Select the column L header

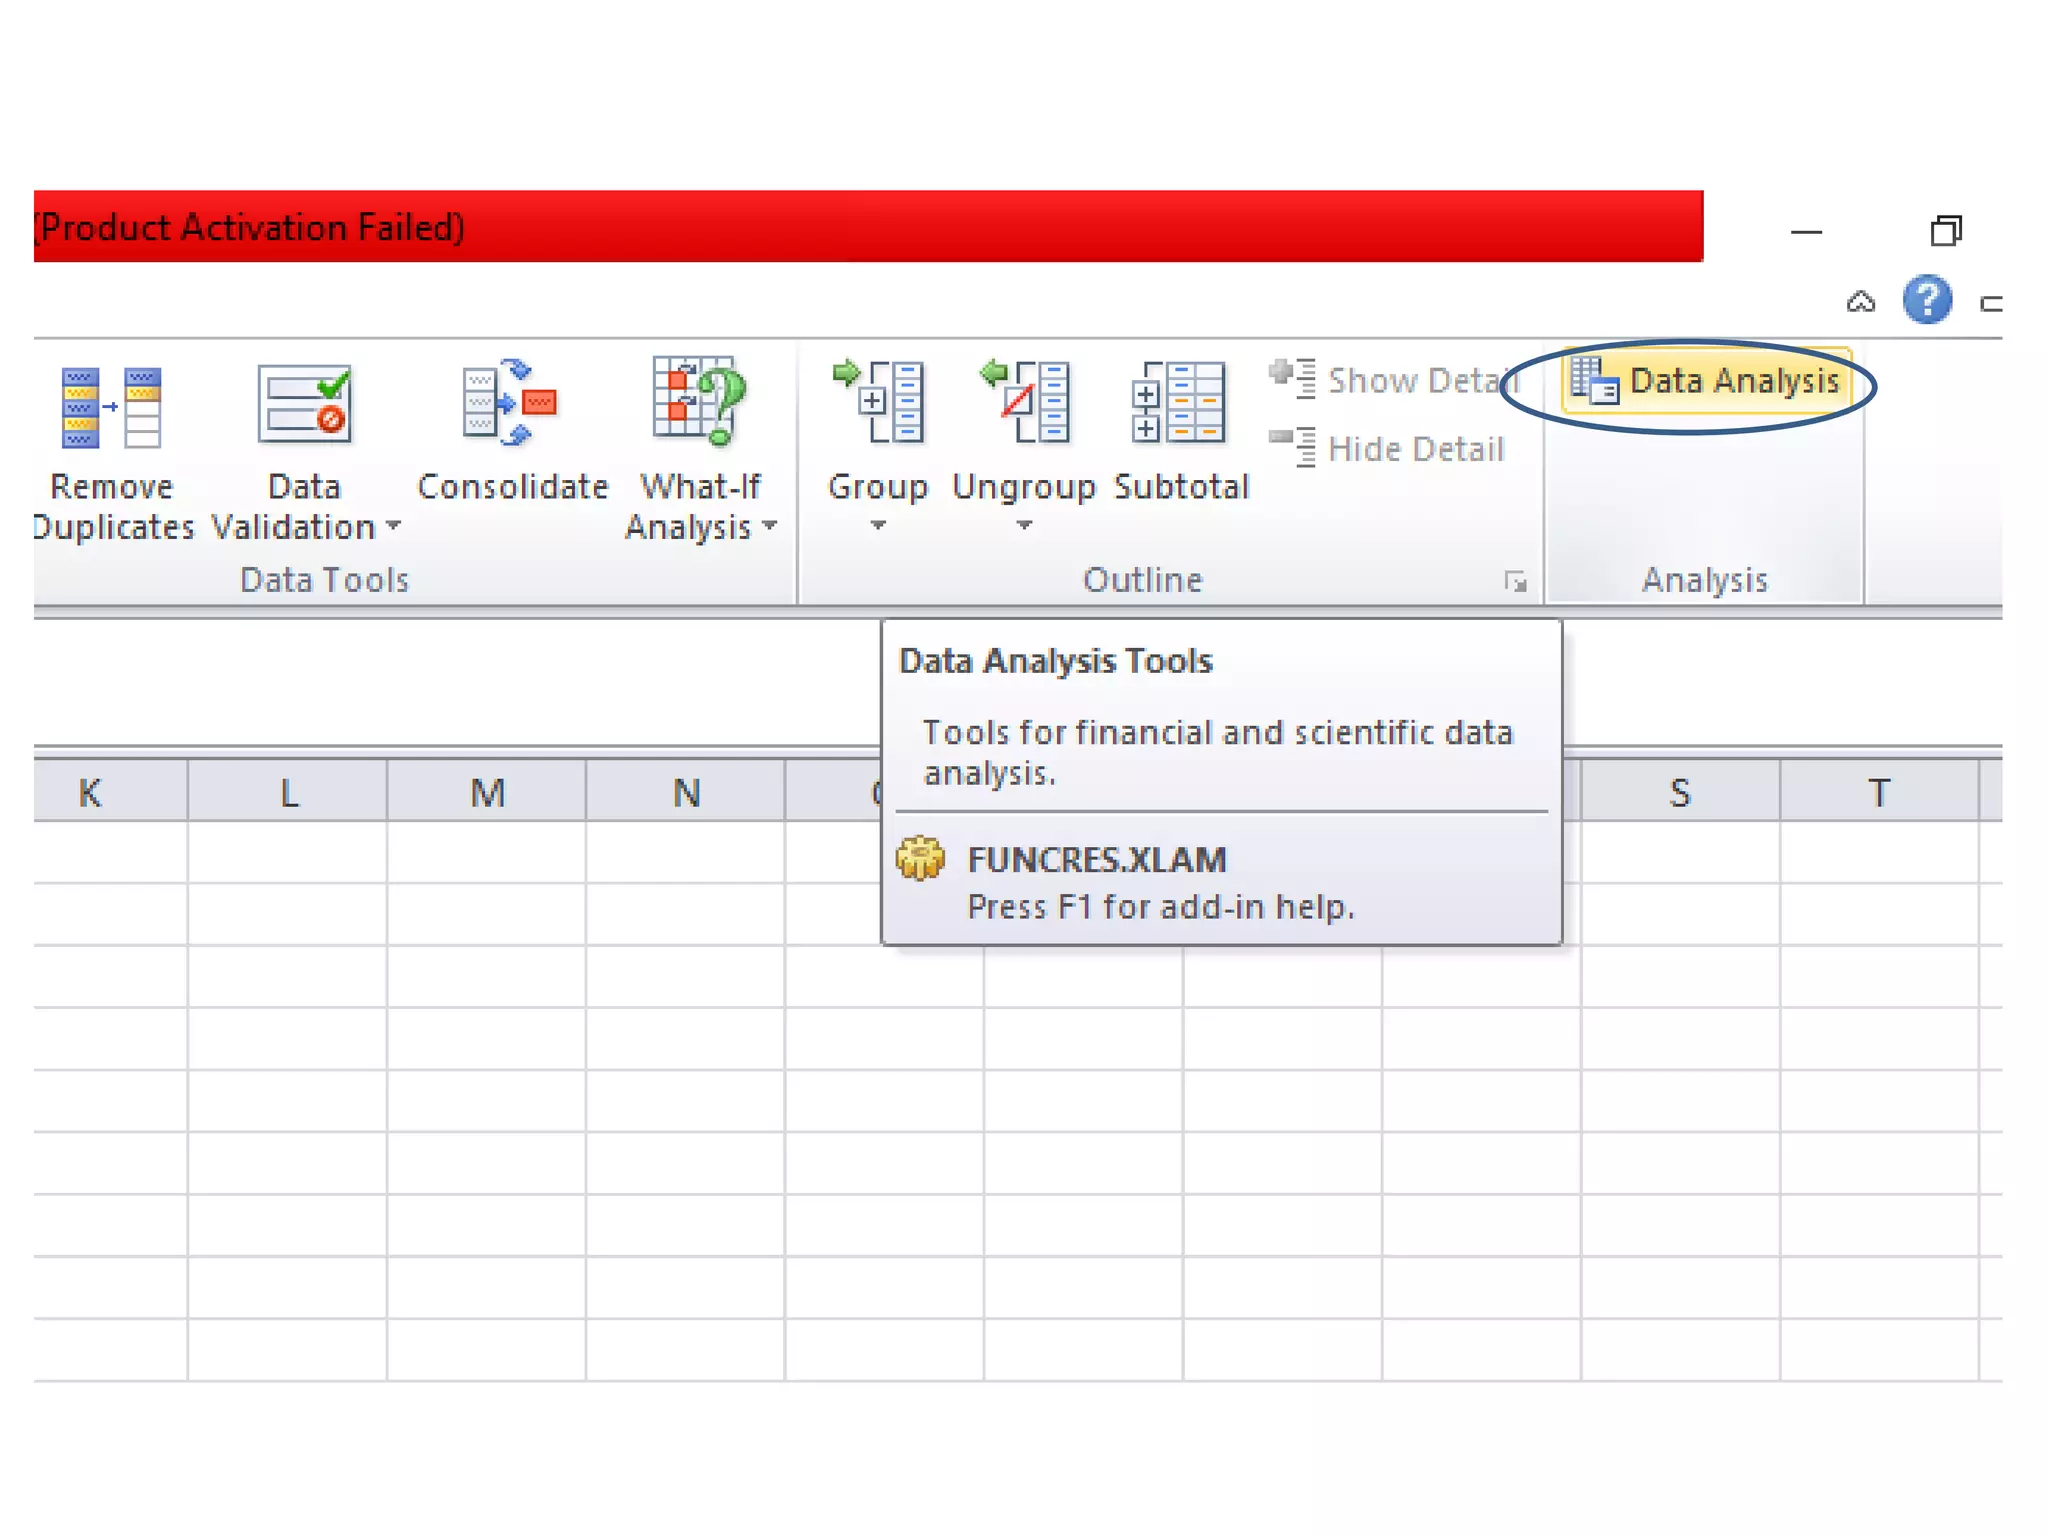288,792
